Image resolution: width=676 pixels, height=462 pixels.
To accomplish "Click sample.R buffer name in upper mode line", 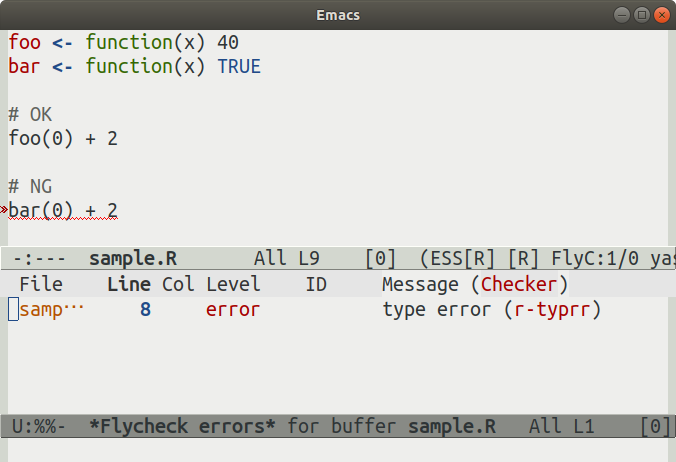I will (x=134, y=258).
